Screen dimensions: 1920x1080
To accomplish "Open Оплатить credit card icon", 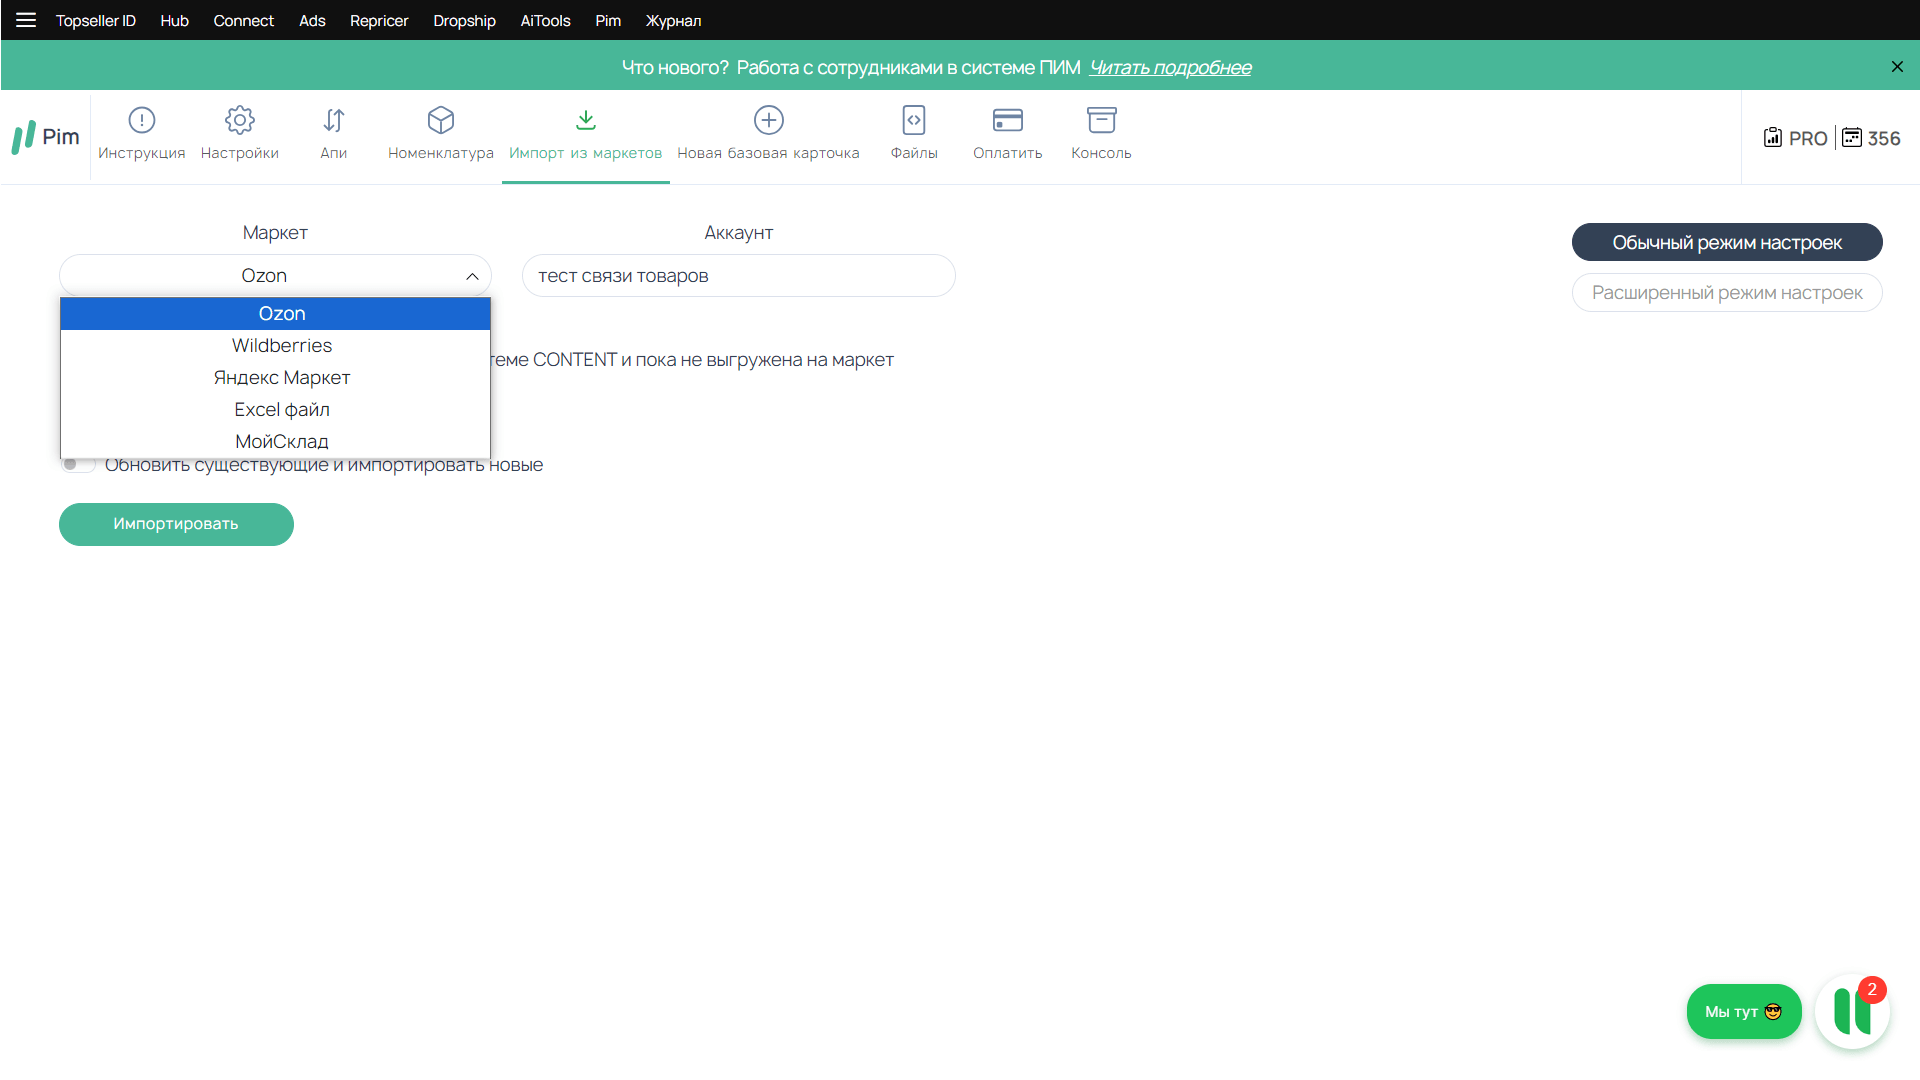I will pos(1008,120).
